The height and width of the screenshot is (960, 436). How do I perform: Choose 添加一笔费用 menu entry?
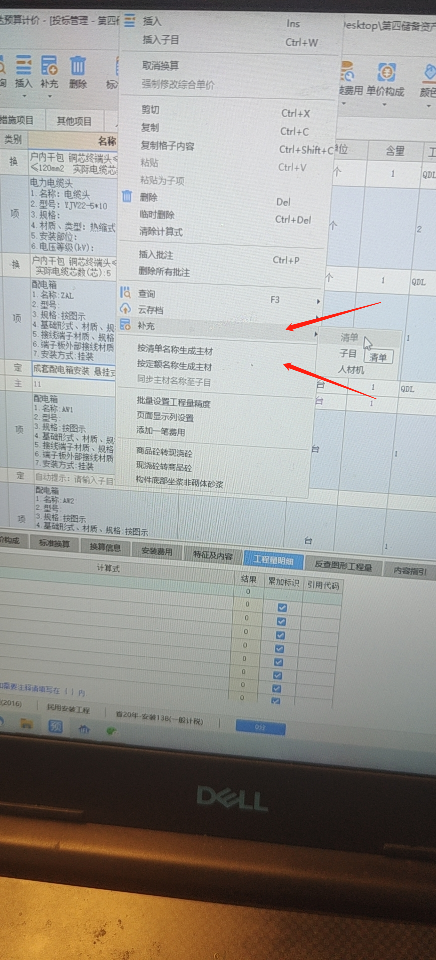coord(160,432)
